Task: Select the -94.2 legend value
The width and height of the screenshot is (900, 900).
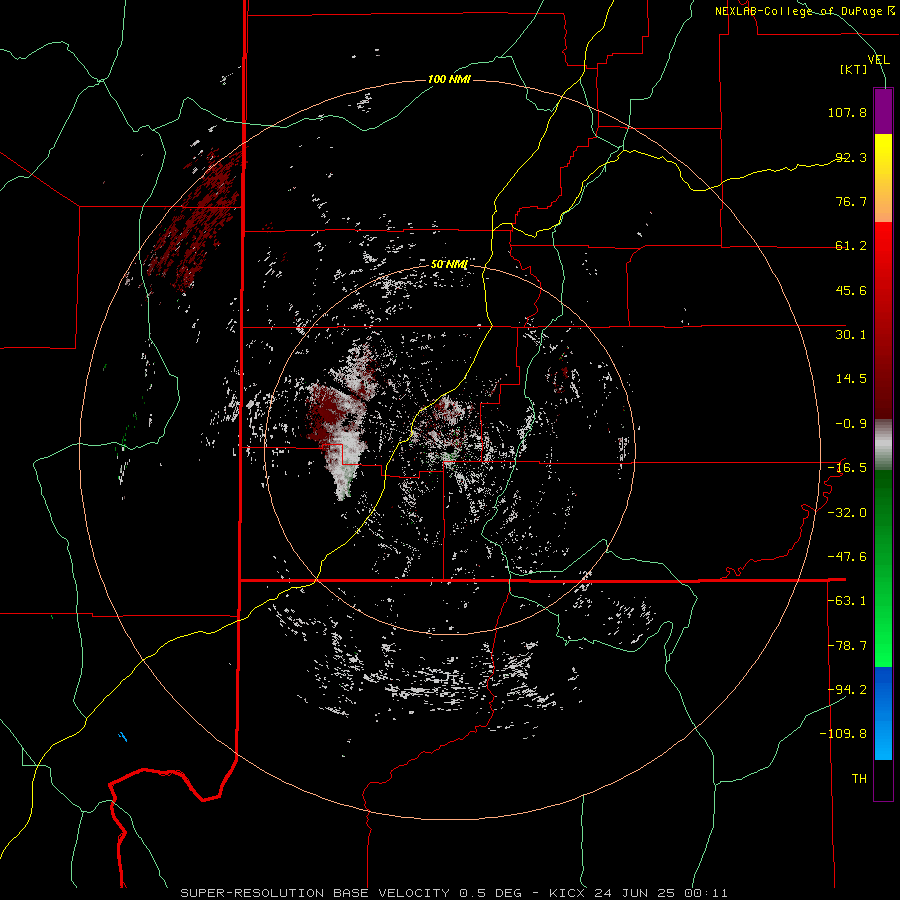Action: point(847,689)
